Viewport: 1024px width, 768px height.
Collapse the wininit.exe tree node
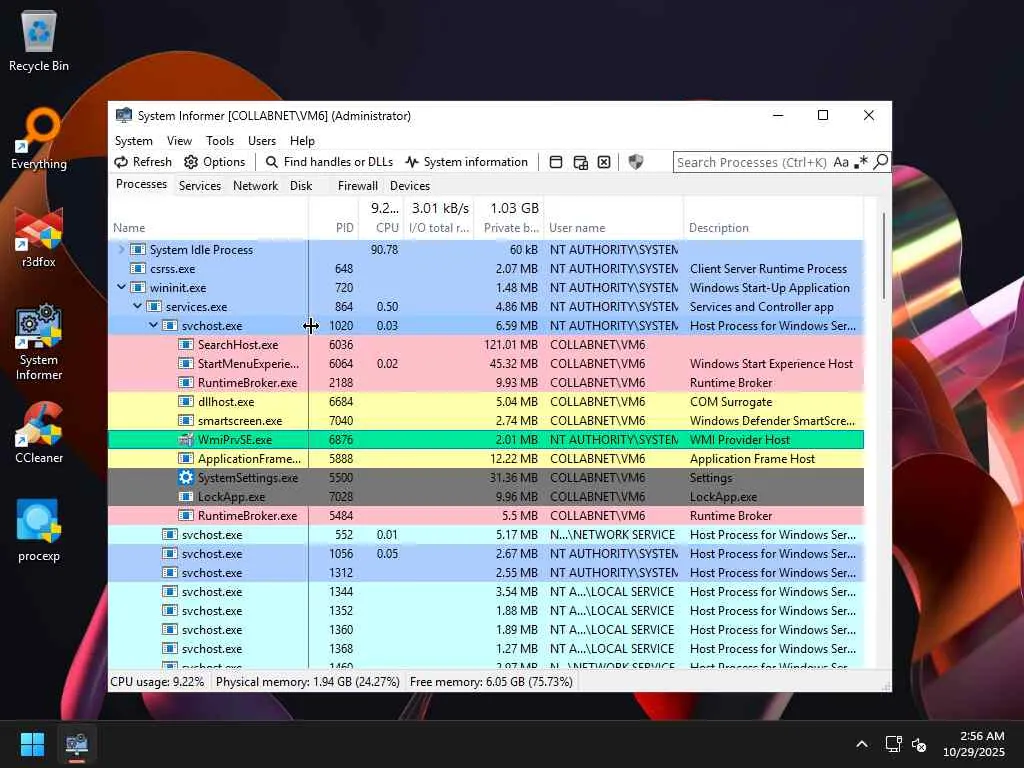coord(121,287)
